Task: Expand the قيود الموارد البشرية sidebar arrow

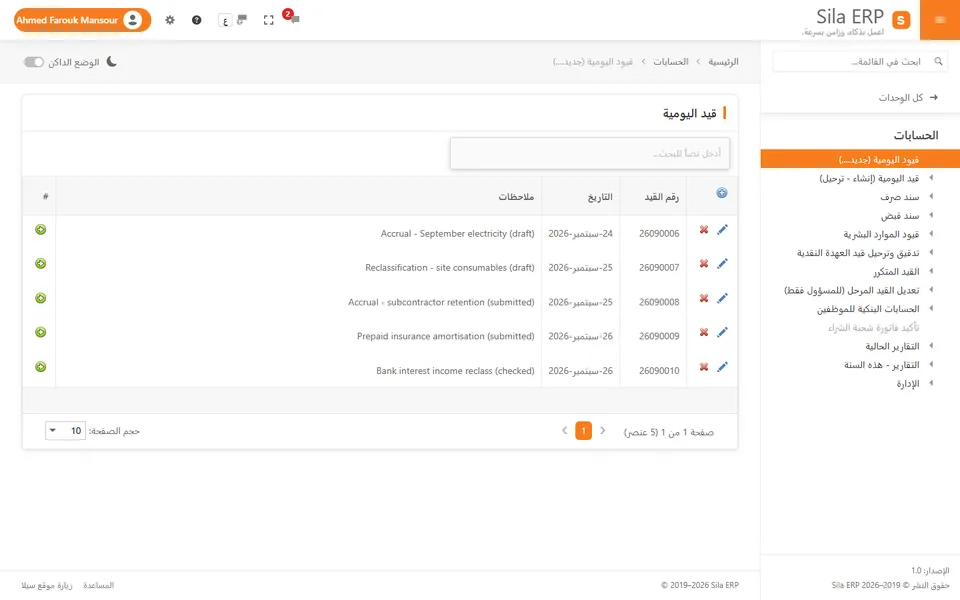Action: click(x=931, y=234)
